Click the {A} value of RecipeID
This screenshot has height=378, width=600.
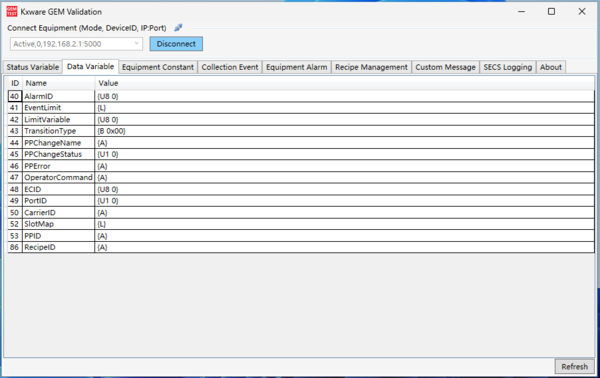coord(344,247)
